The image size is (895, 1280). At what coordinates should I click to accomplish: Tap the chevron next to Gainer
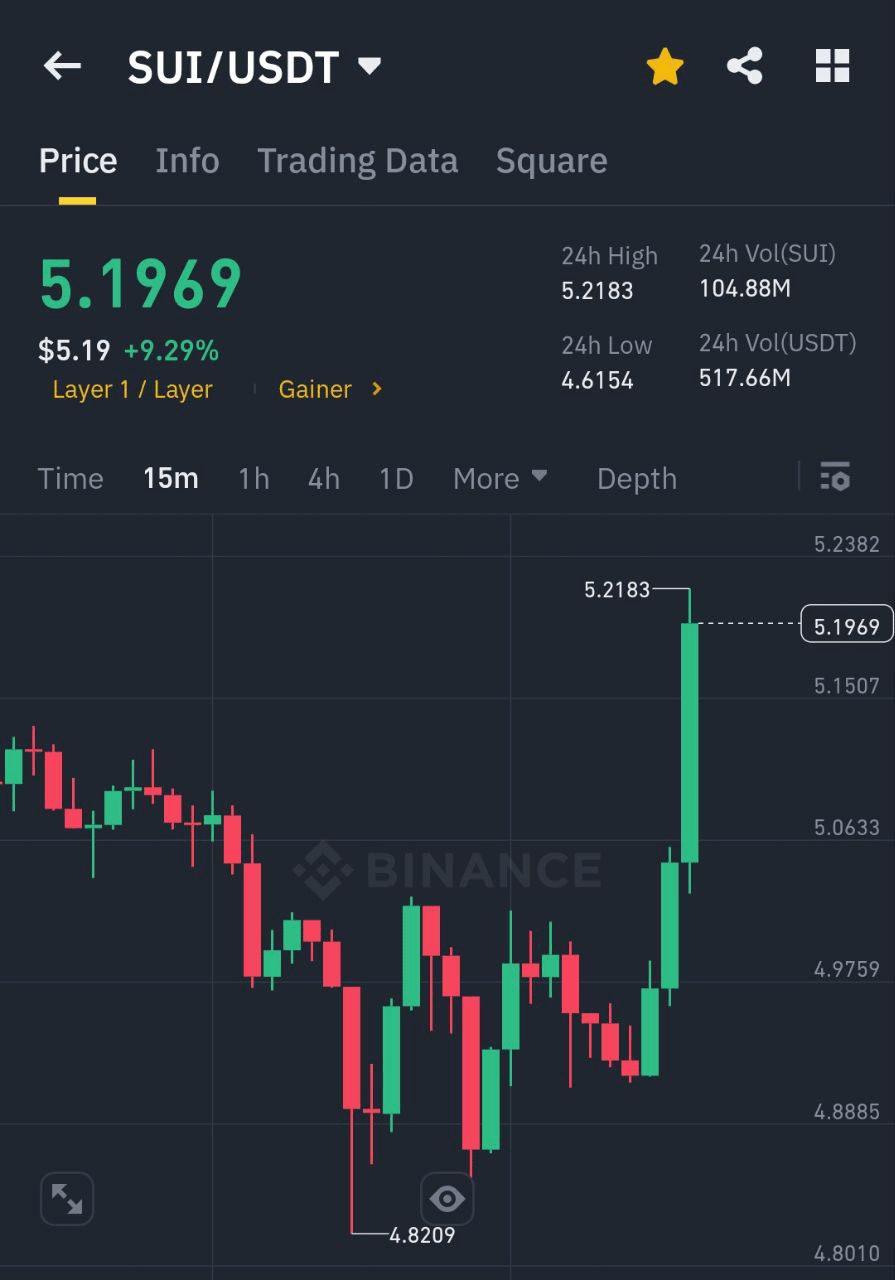click(x=377, y=389)
